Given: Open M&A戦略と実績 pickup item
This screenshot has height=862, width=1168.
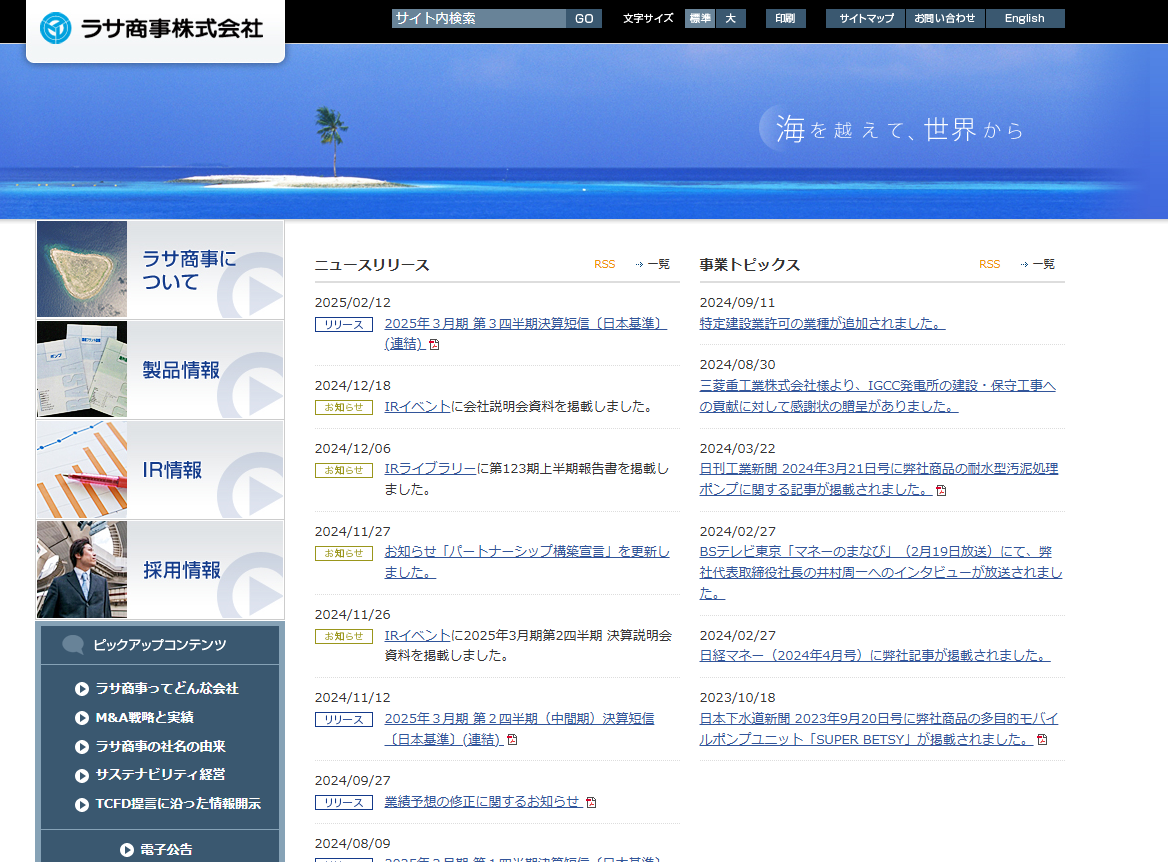Looking at the screenshot, I should (x=145, y=717).
